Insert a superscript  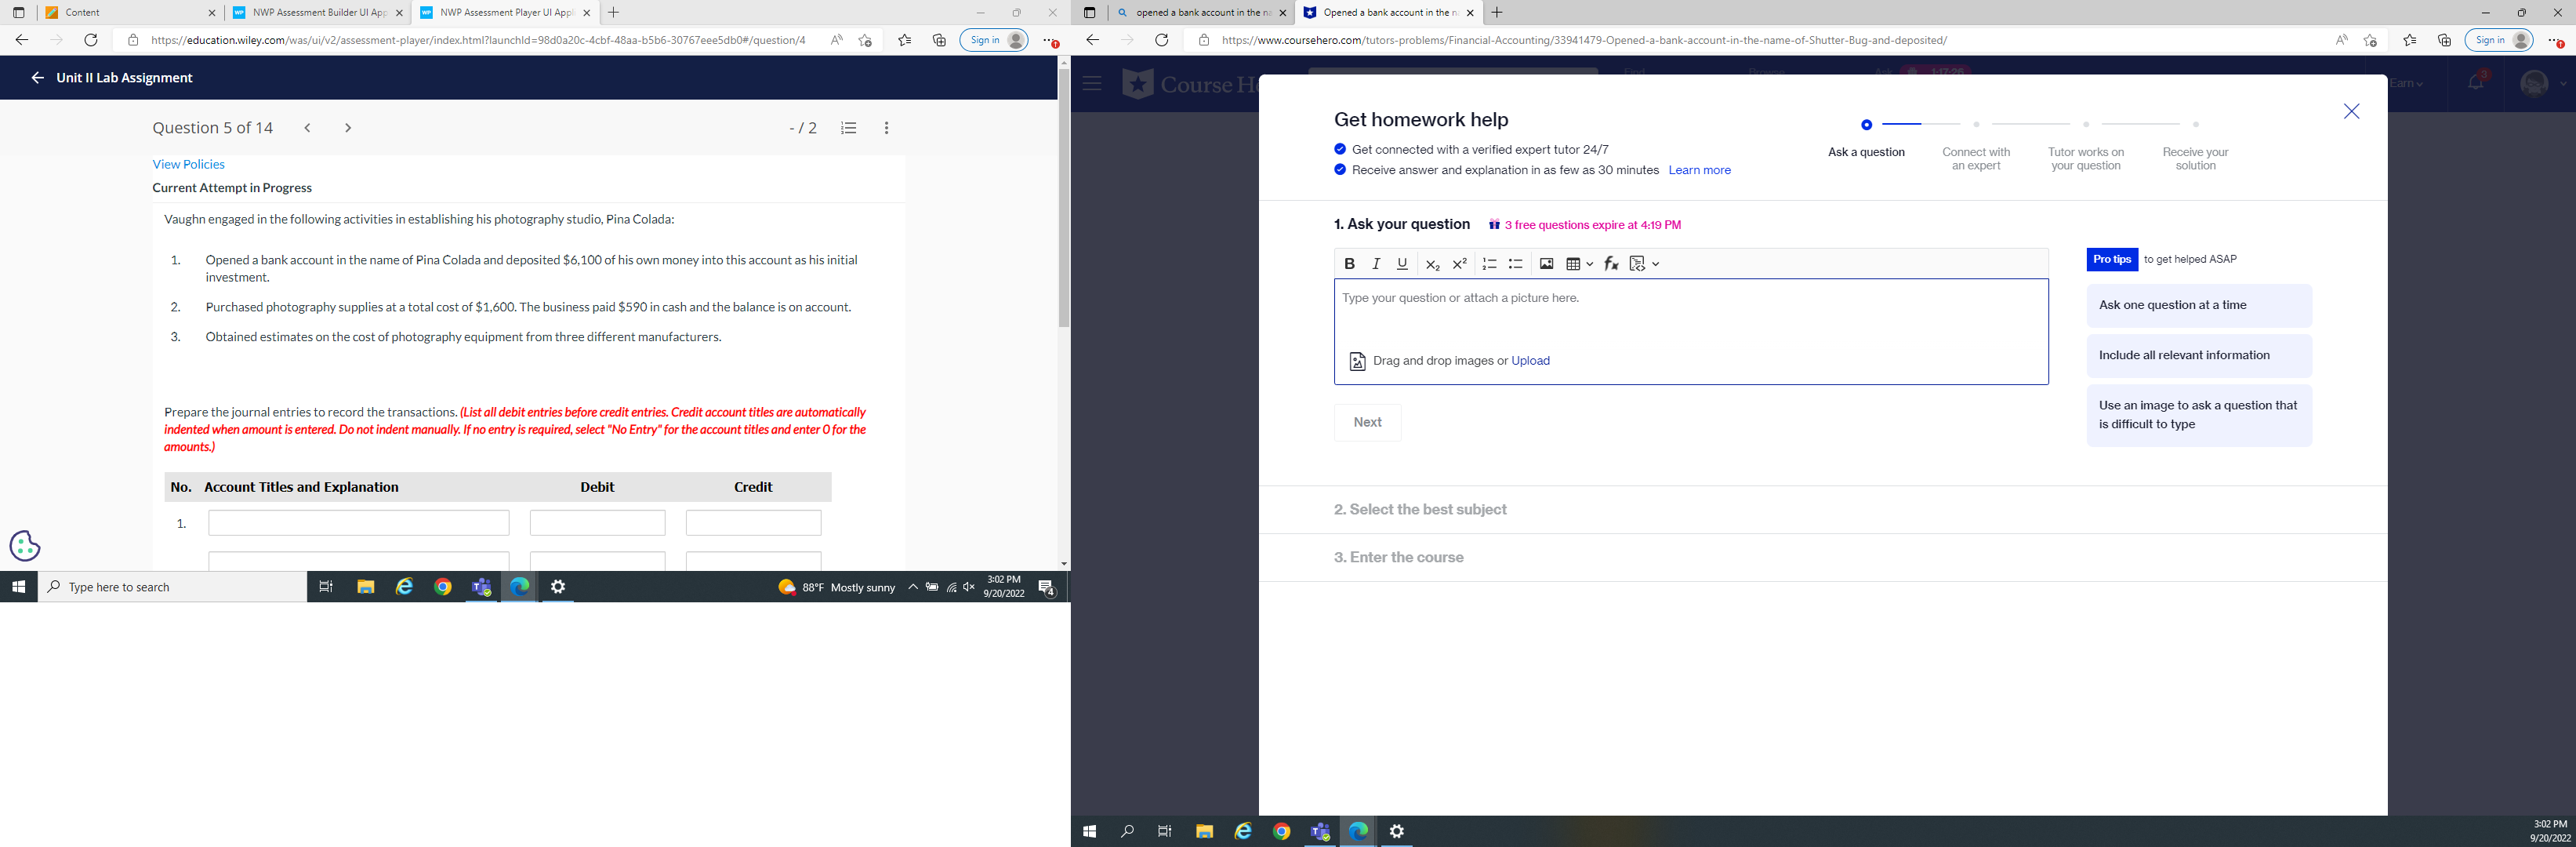coord(1459,263)
